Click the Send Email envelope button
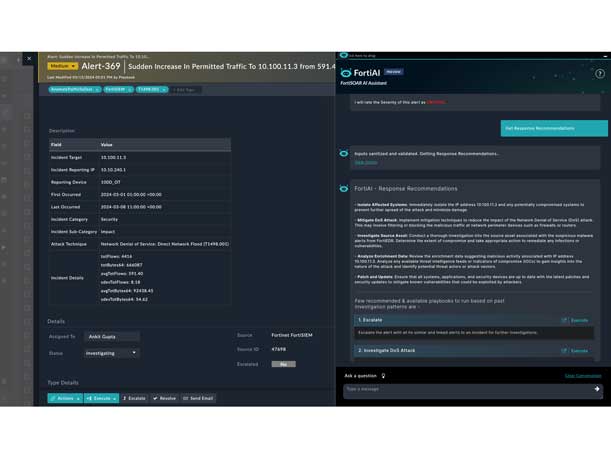611x458 pixels. [198, 398]
